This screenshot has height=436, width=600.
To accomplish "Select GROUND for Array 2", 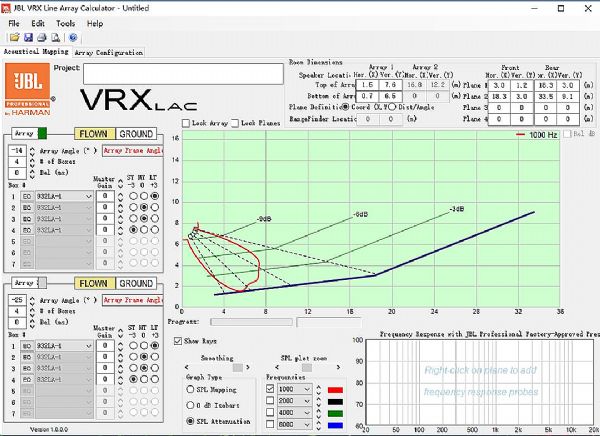I will (136, 283).
